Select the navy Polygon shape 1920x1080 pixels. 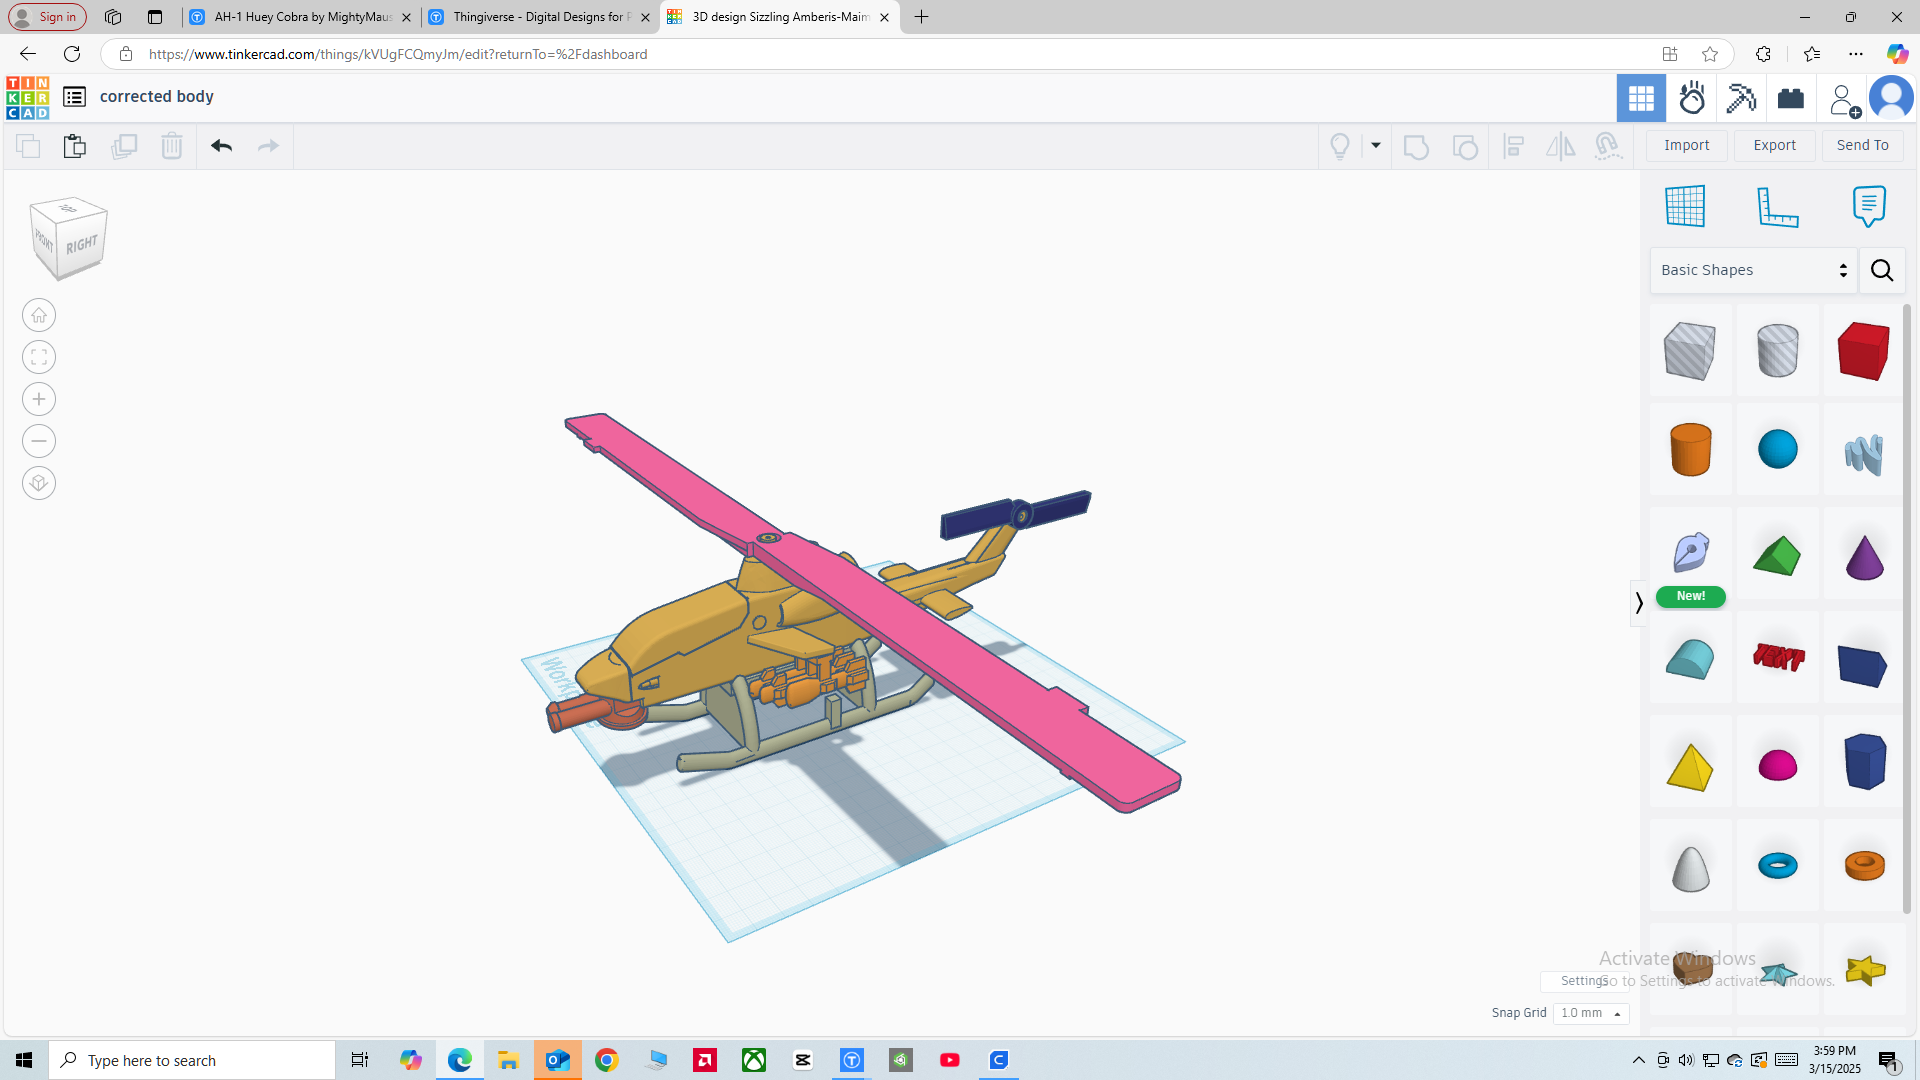pyautogui.click(x=1863, y=762)
